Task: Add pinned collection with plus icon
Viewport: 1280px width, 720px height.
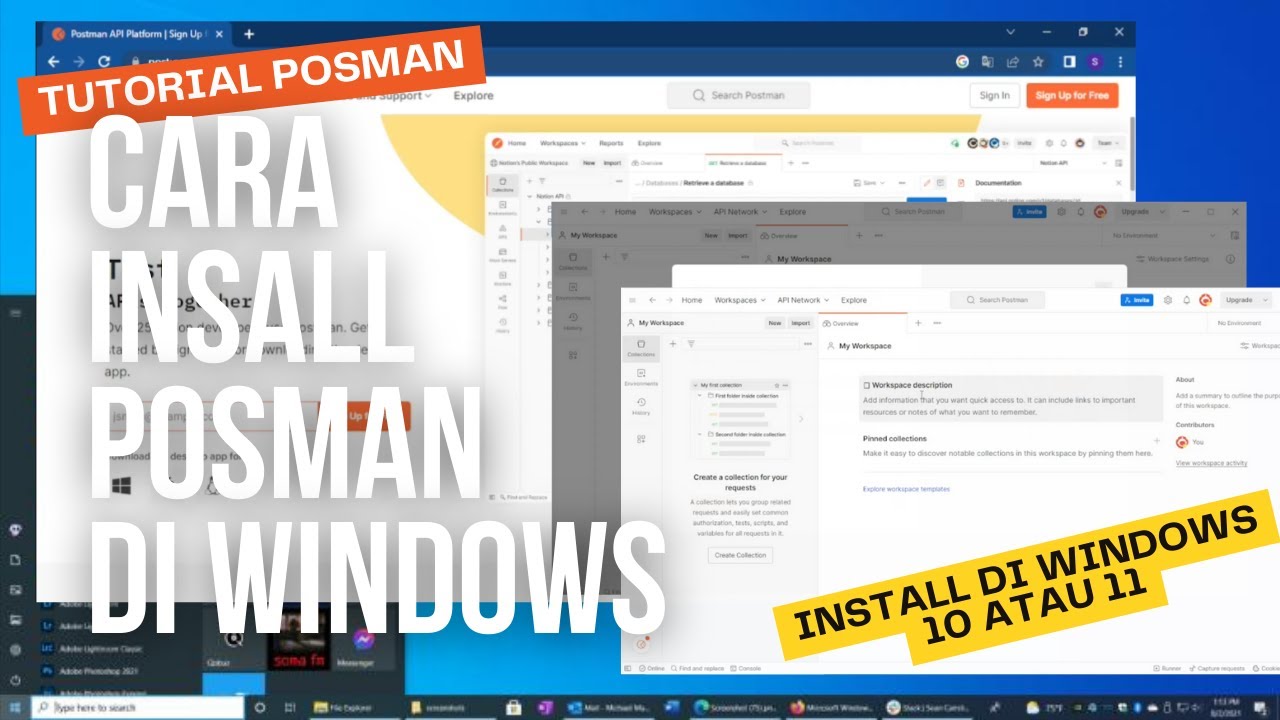Action: [1157, 440]
